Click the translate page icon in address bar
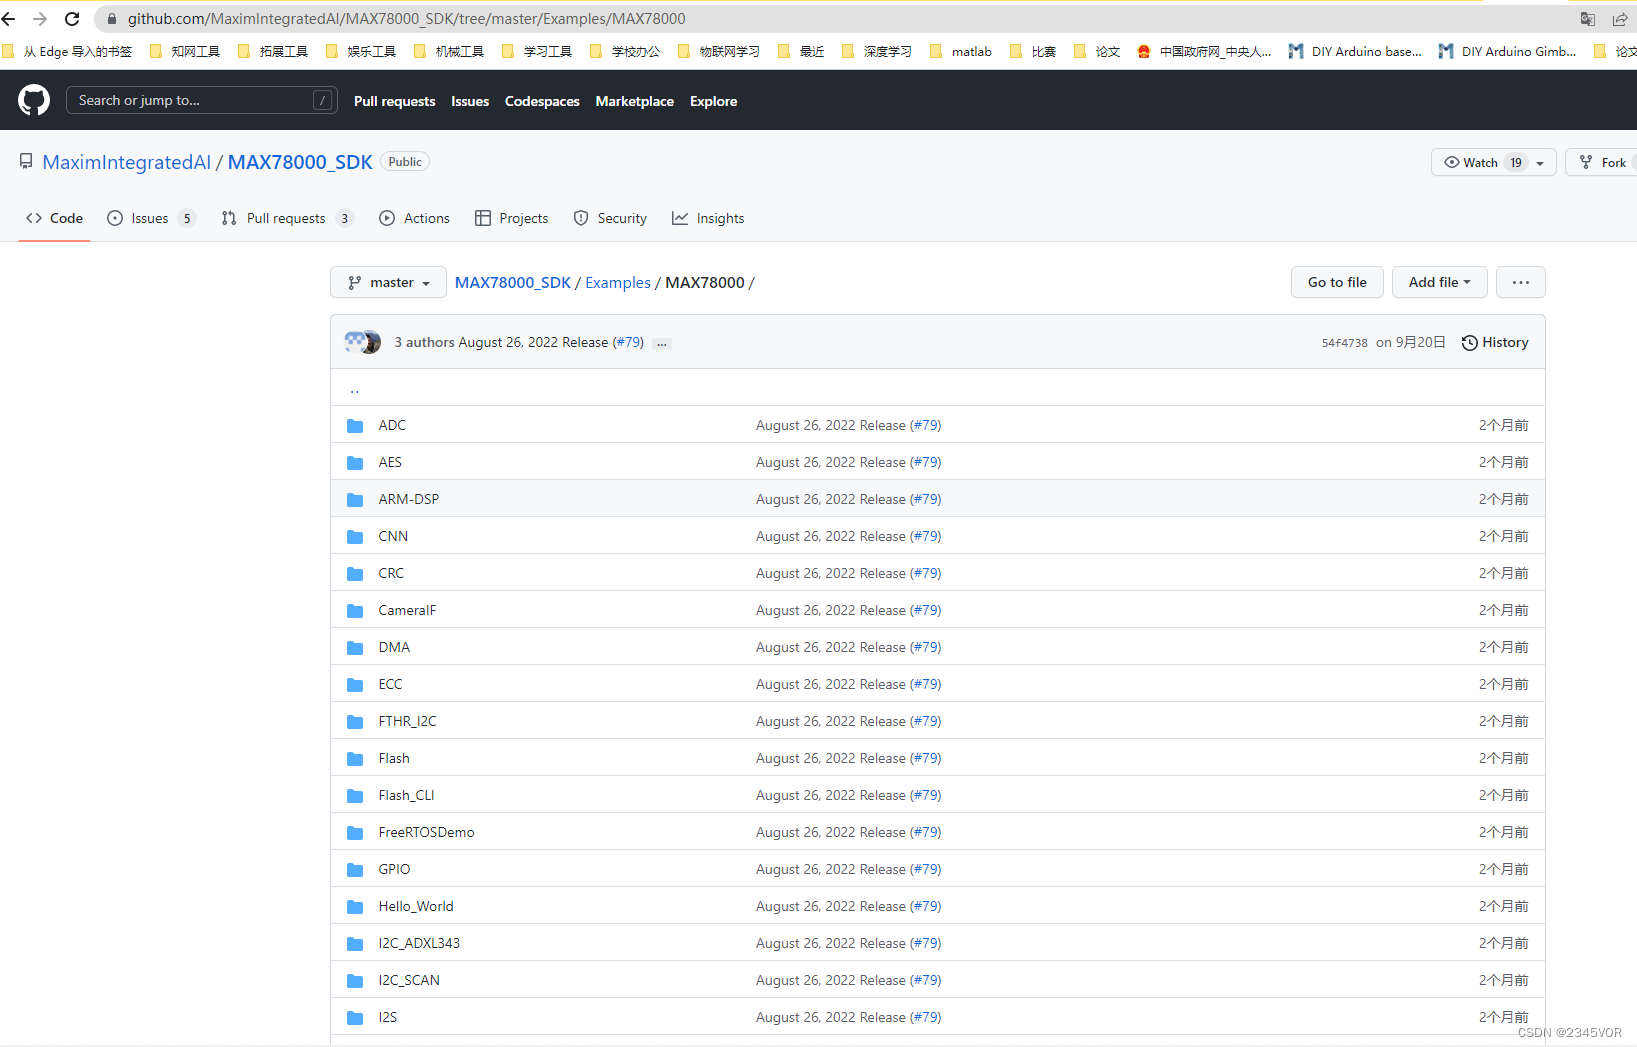The width and height of the screenshot is (1637, 1047). [x=1587, y=19]
